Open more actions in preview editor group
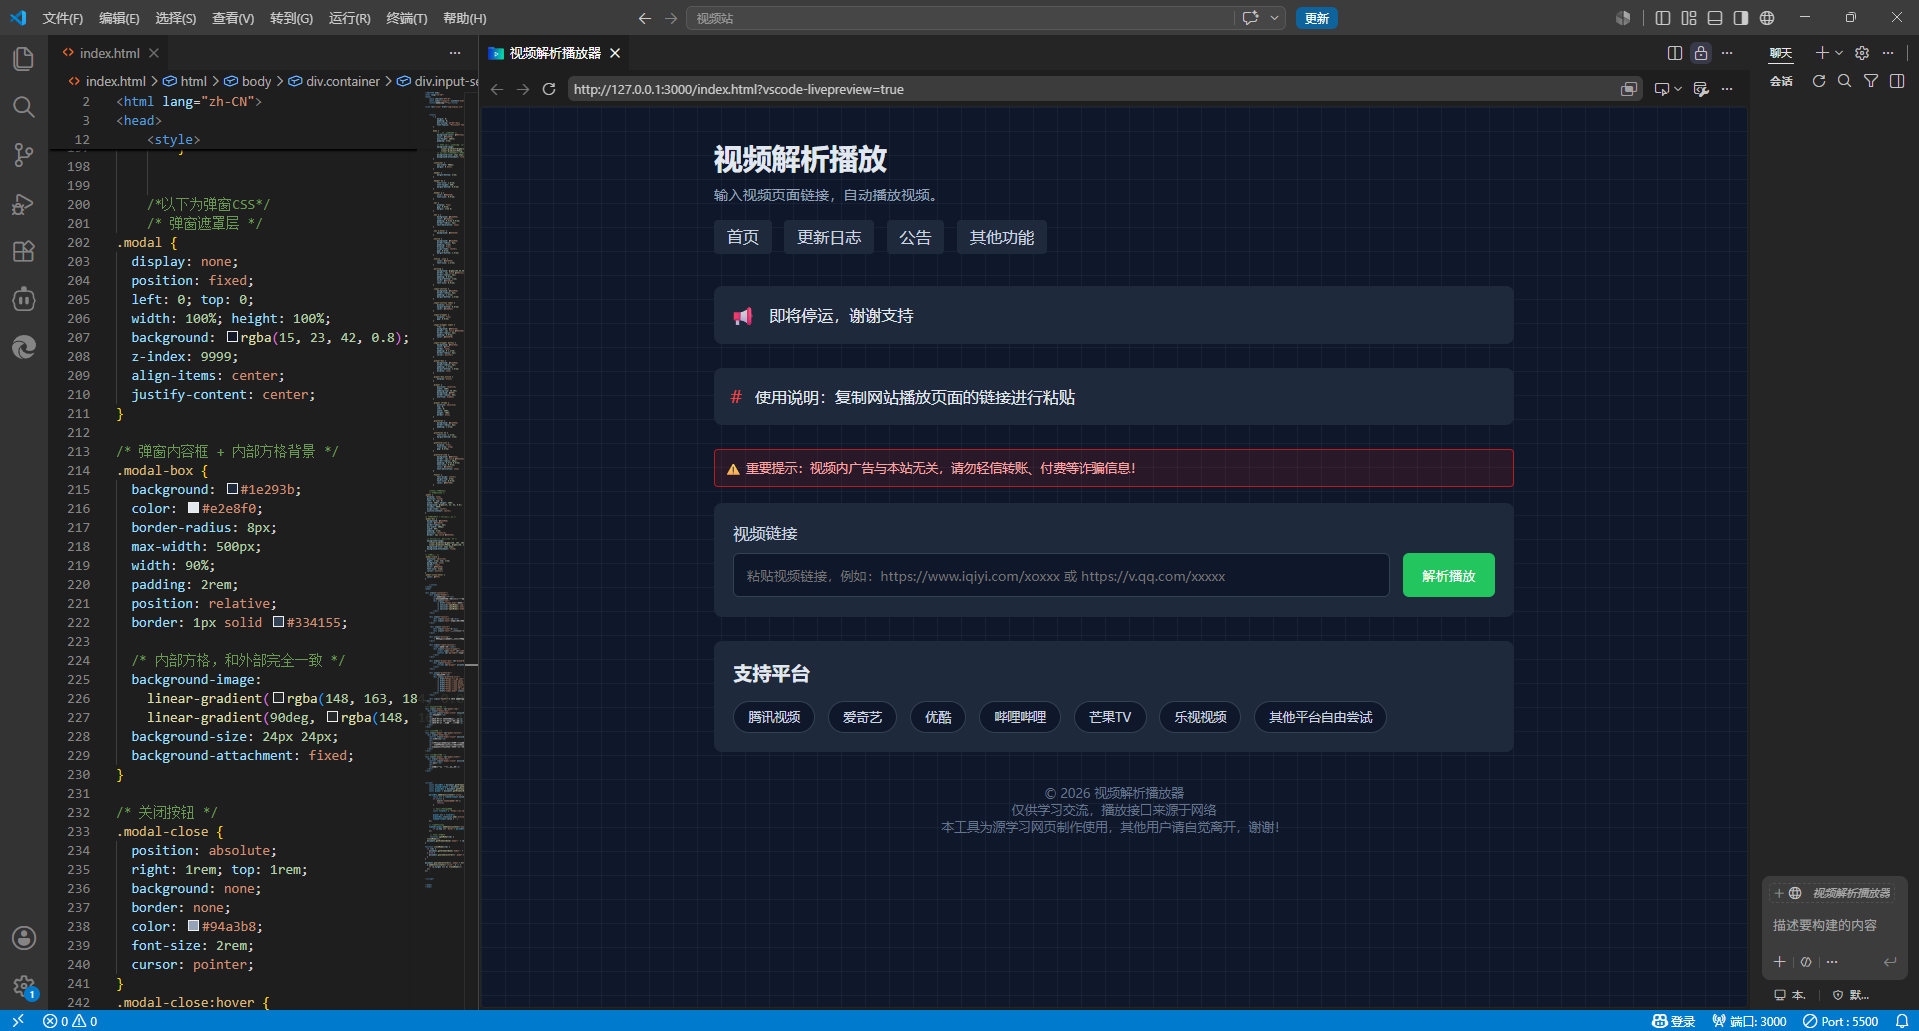Screen dimensions: 1919x1031 pyautogui.click(x=1727, y=53)
